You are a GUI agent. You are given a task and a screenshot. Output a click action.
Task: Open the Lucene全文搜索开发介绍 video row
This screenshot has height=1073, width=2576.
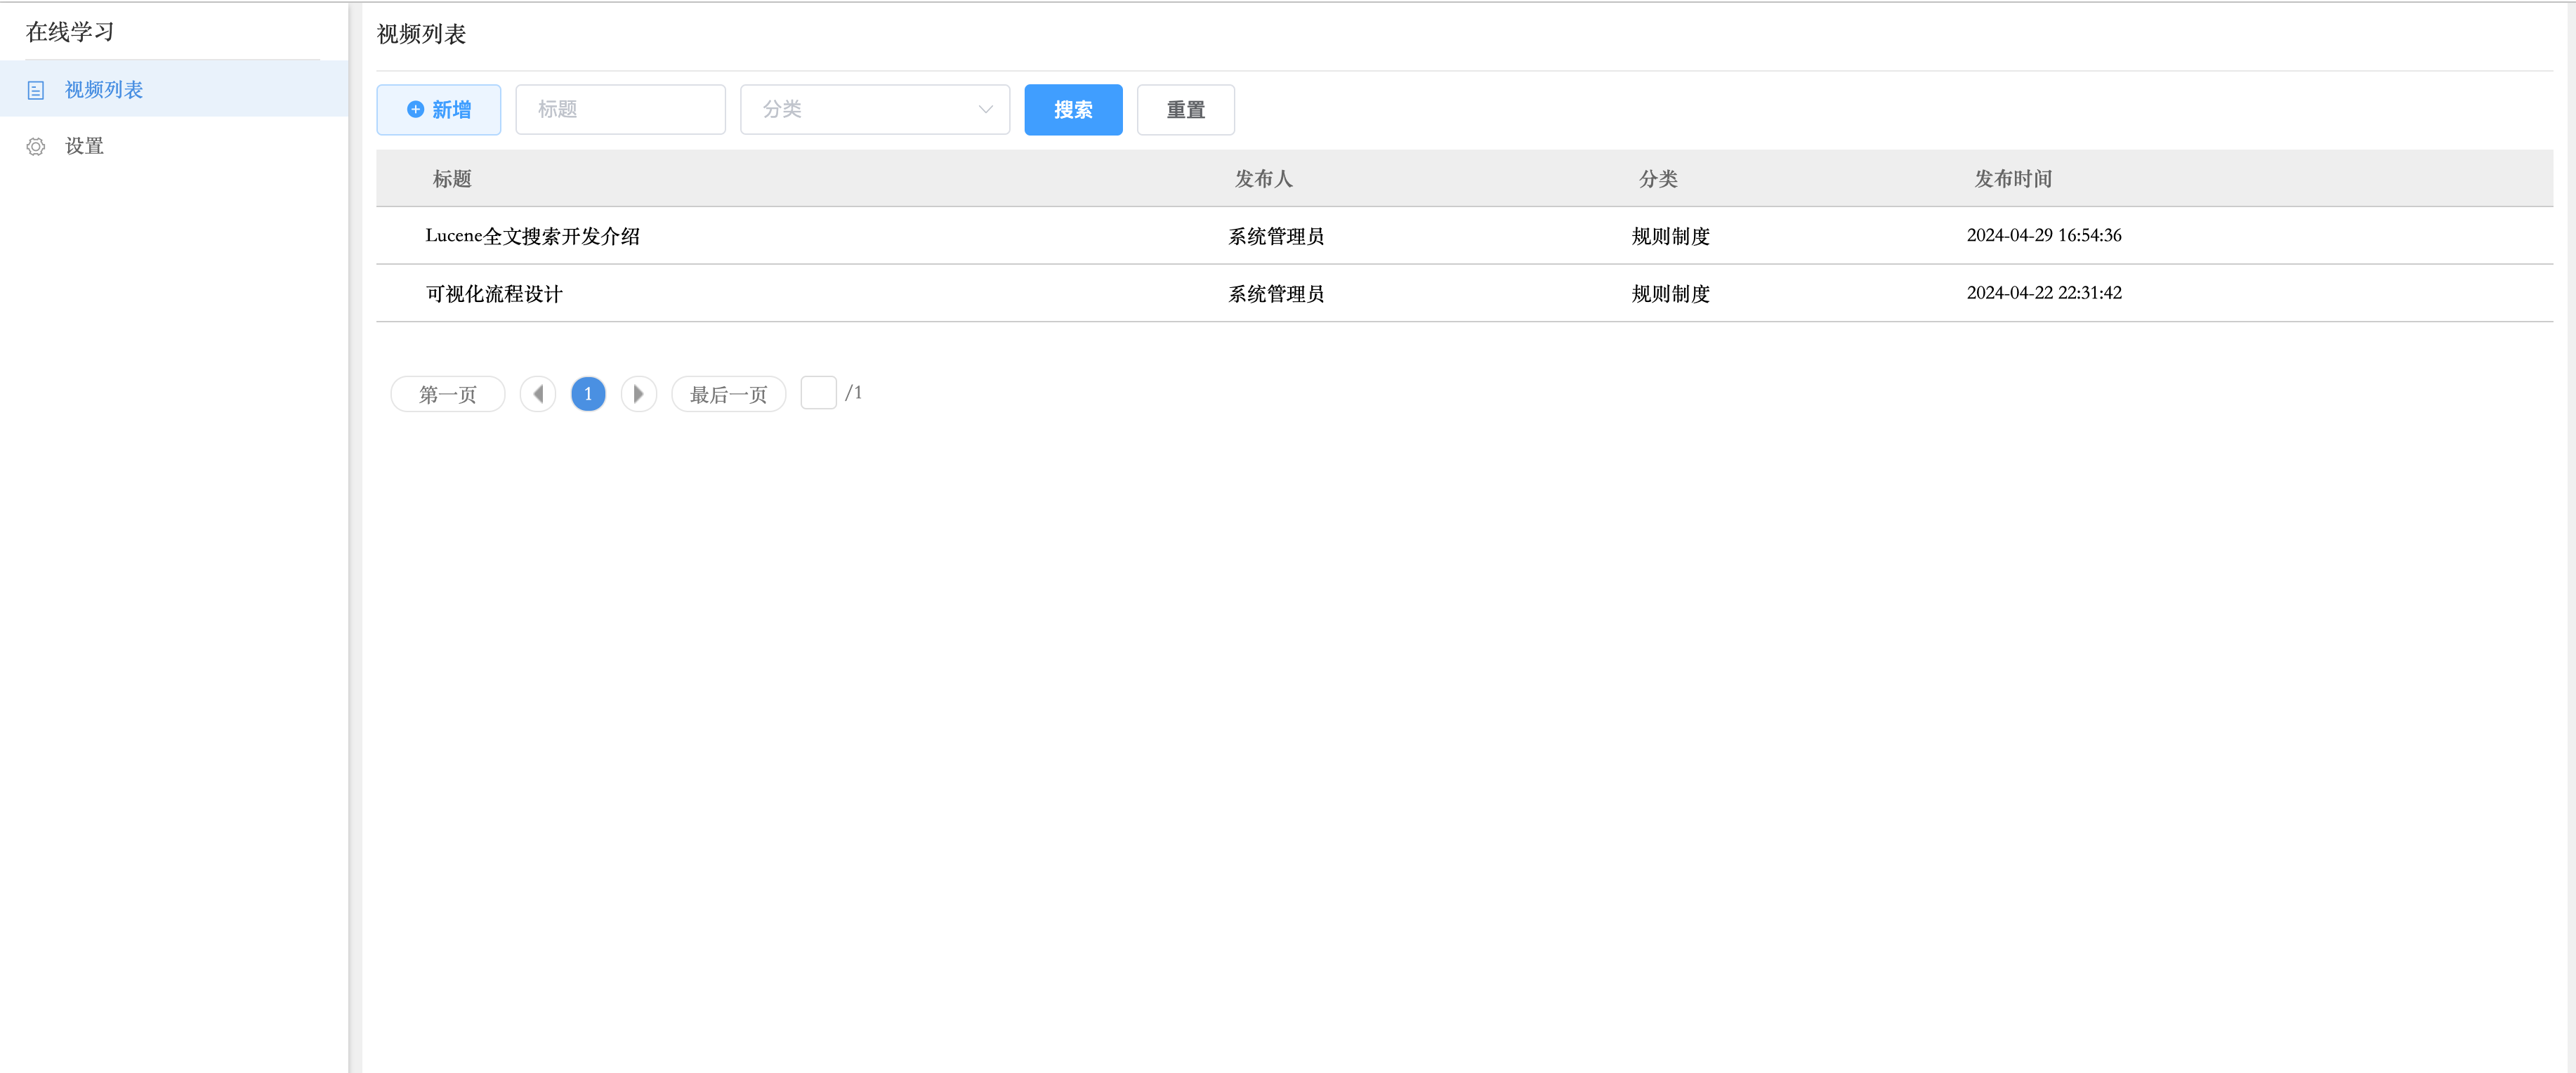(532, 236)
